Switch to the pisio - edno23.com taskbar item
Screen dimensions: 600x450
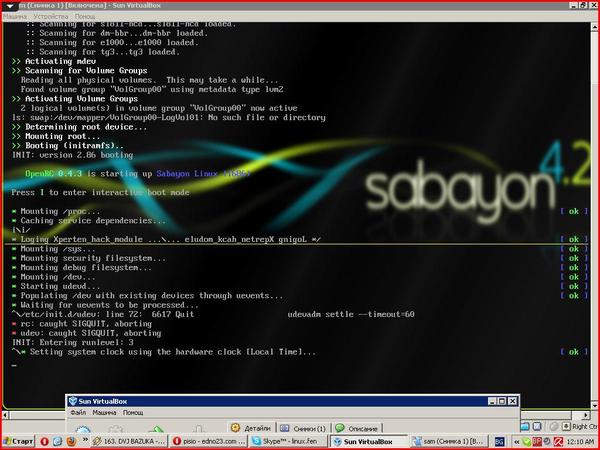click(209, 442)
